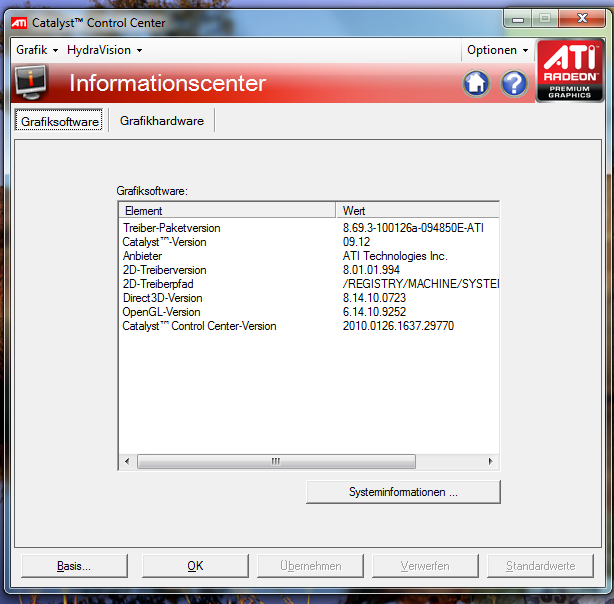Switch to the Grafiksoftware tab

[x=59, y=121]
